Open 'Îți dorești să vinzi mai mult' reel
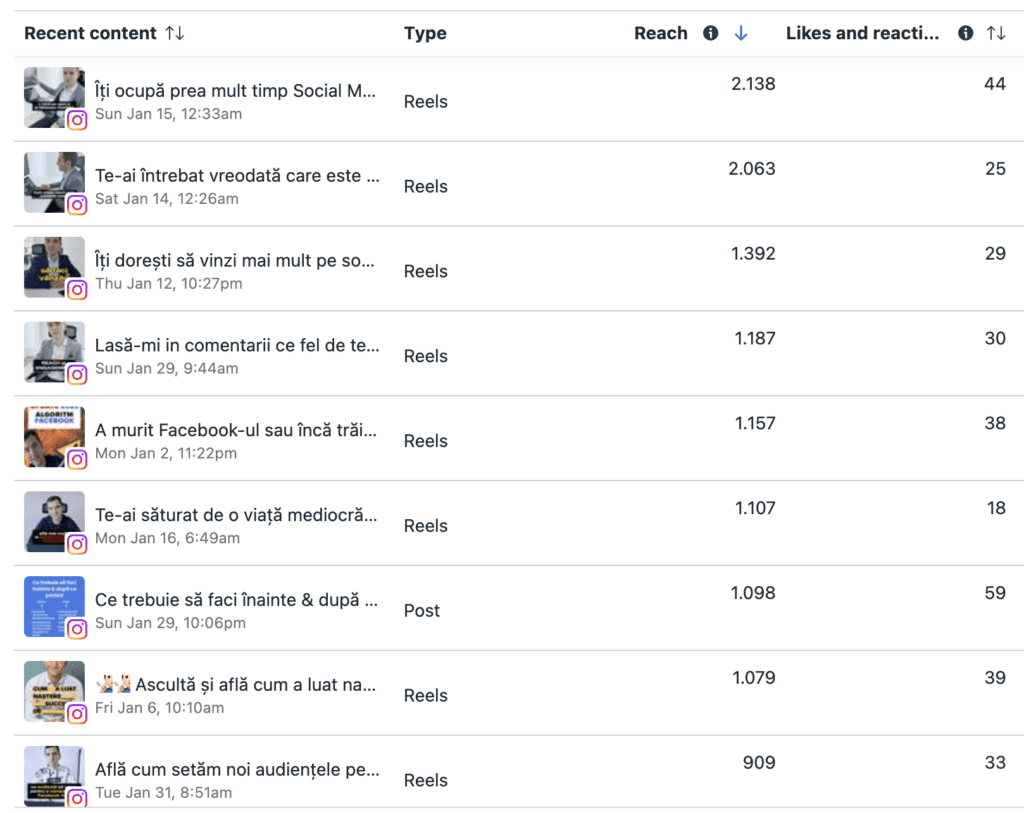This screenshot has height=813, width=1024. click(235, 261)
